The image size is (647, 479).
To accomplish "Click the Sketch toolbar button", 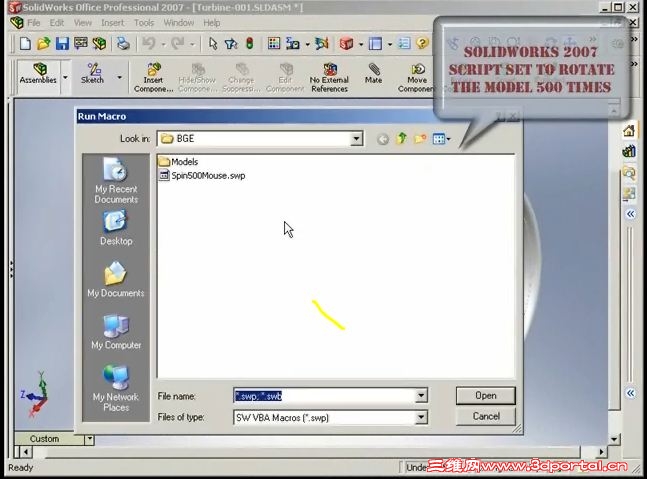I will pos(92,74).
